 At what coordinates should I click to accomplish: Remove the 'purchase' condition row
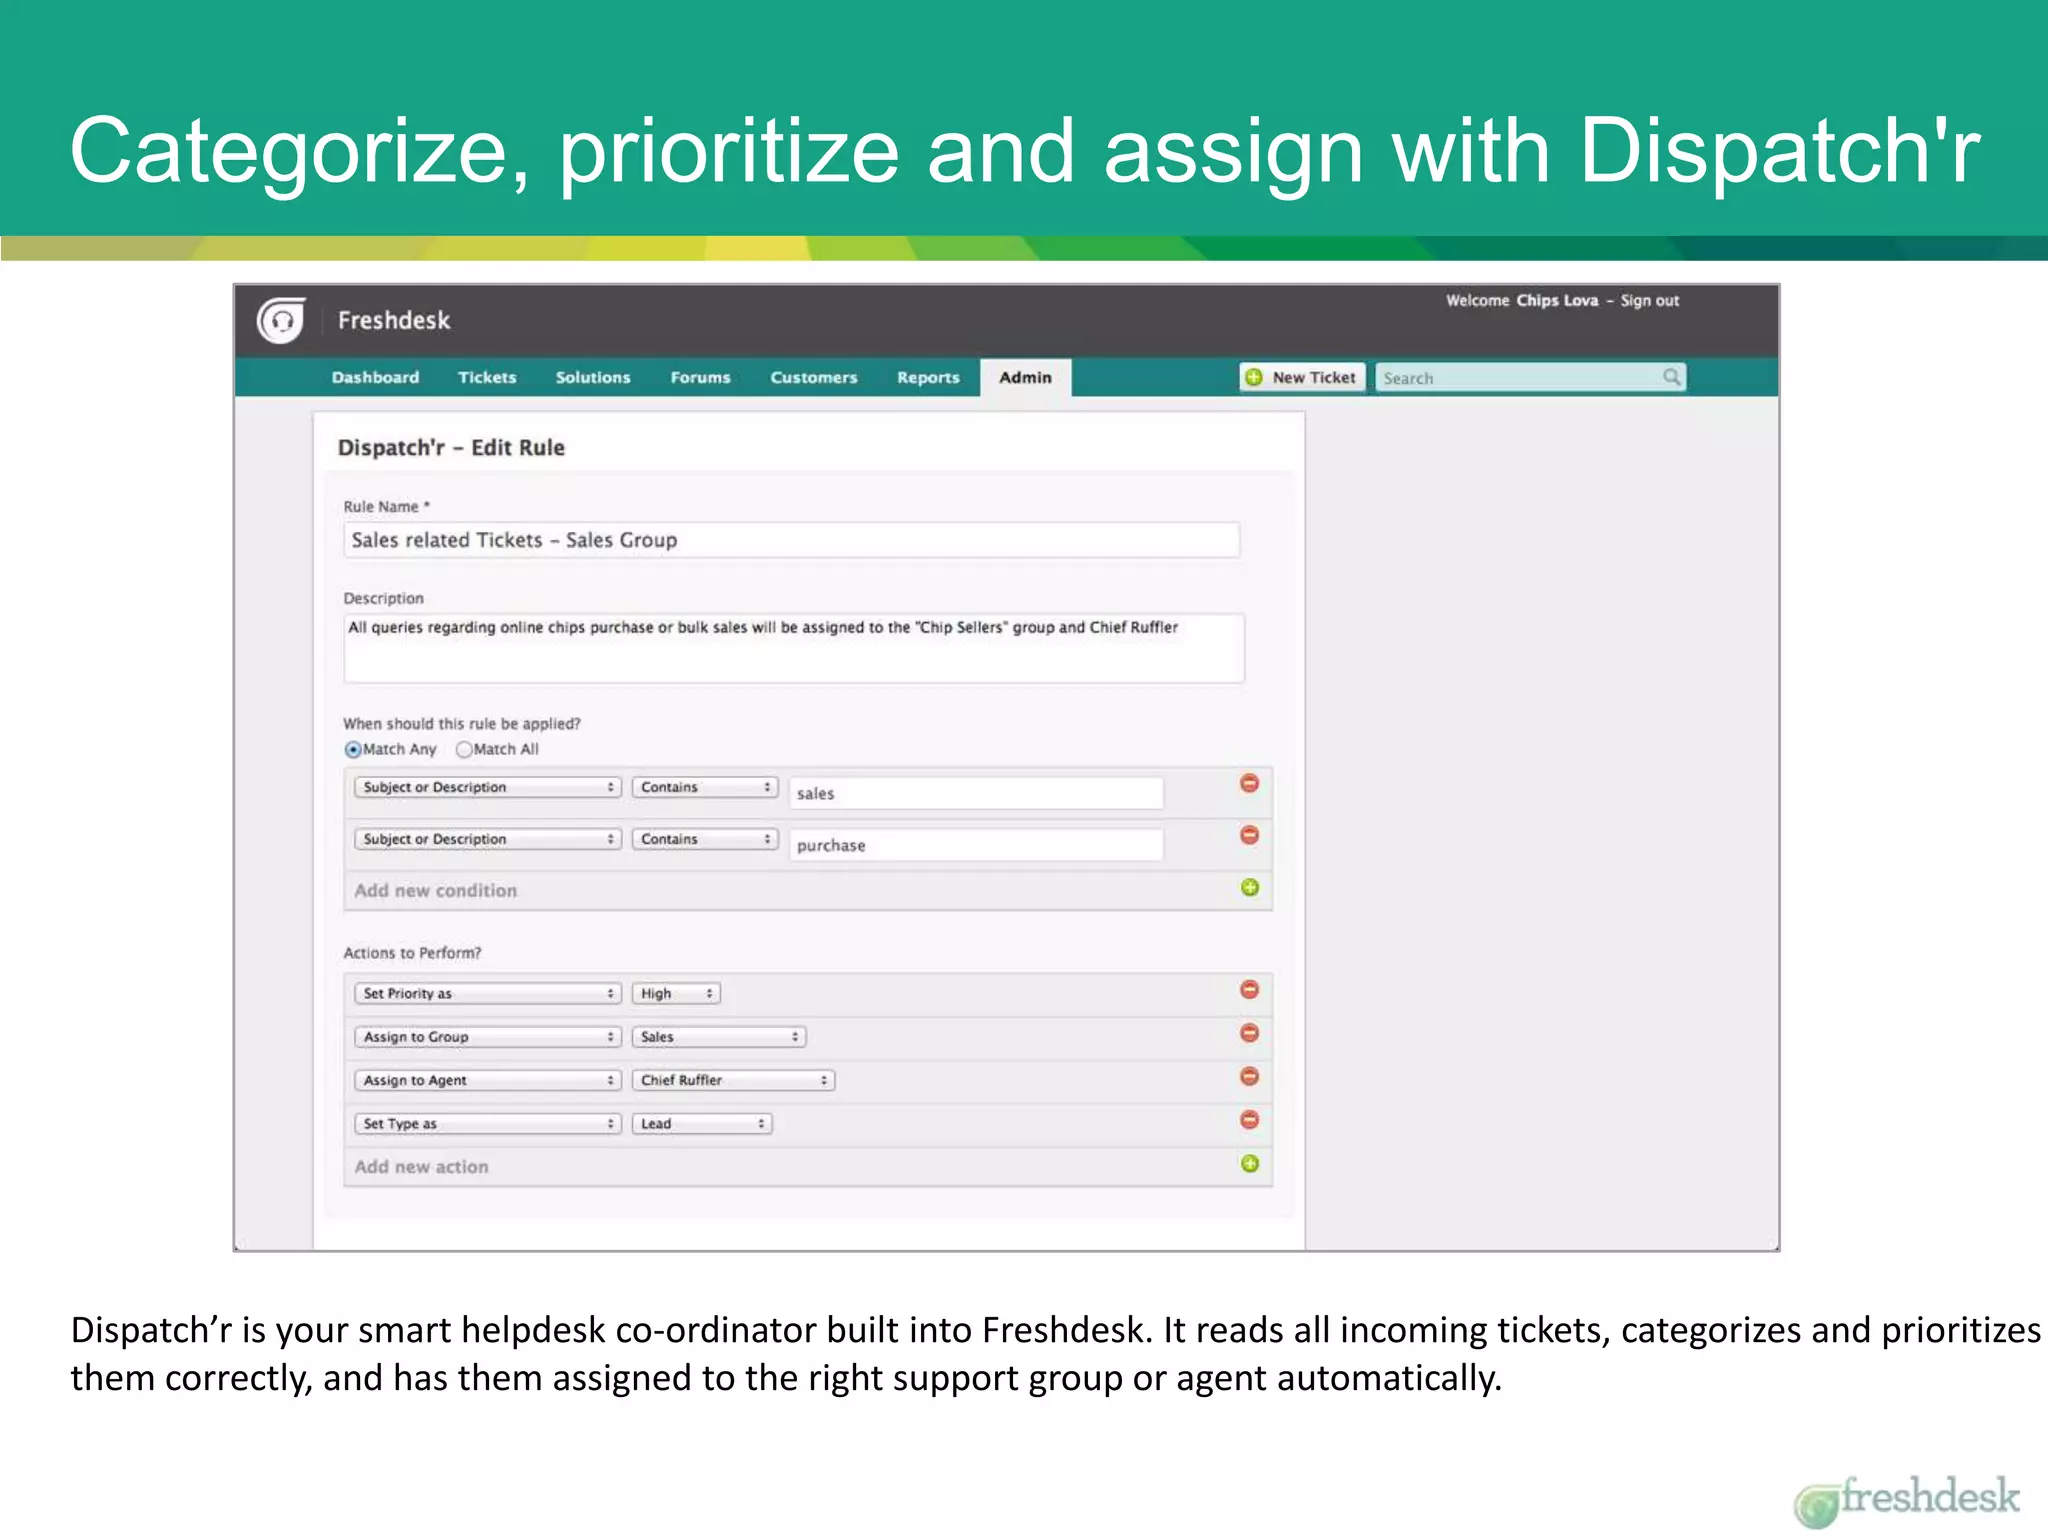1249,835
